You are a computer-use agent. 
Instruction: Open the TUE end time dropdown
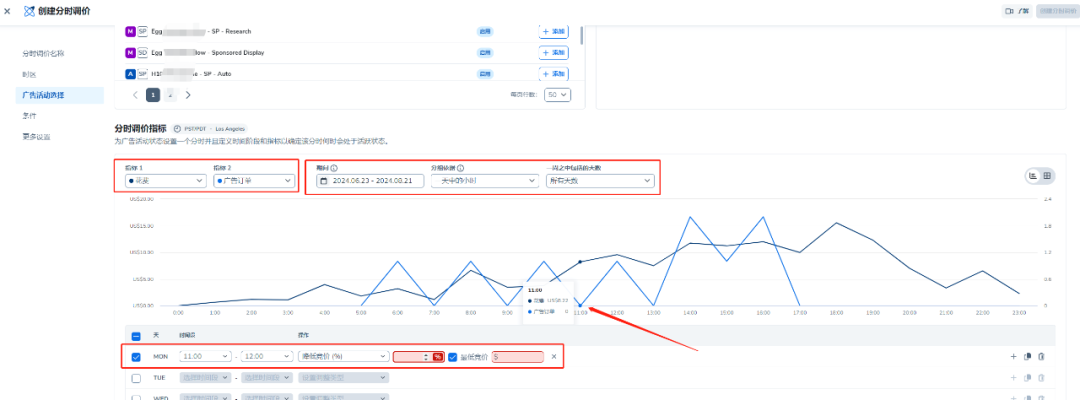point(266,378)
